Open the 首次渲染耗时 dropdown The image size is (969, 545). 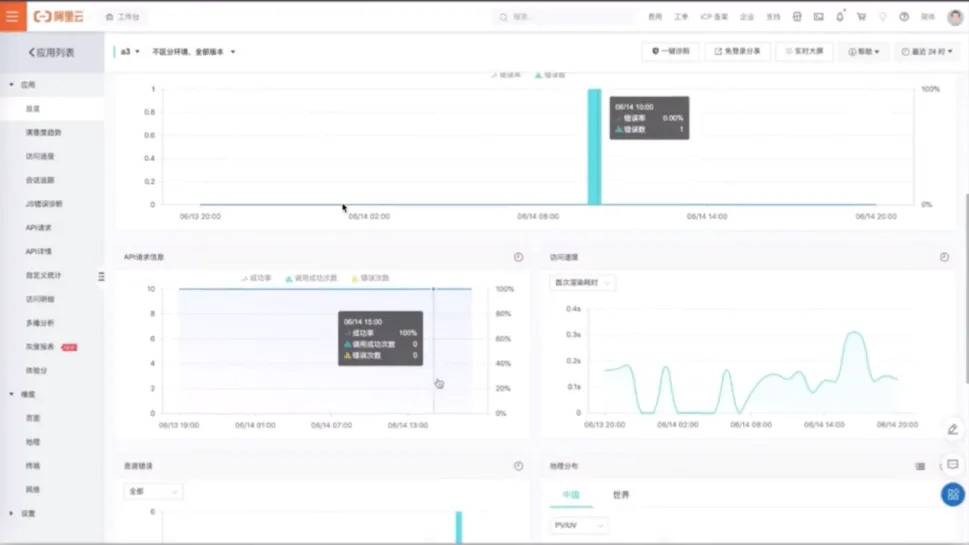pyautogui.click(x=582, y=282)
